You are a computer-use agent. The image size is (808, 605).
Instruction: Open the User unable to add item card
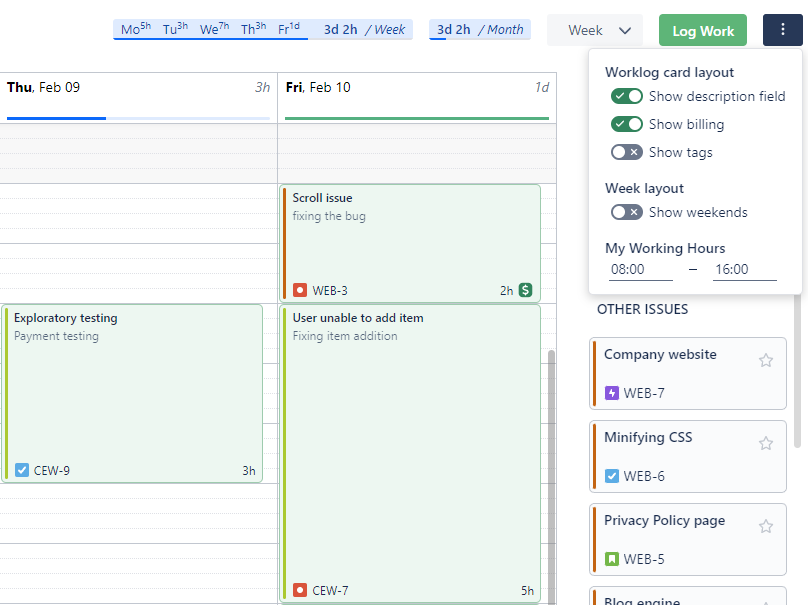pos(410,453)
